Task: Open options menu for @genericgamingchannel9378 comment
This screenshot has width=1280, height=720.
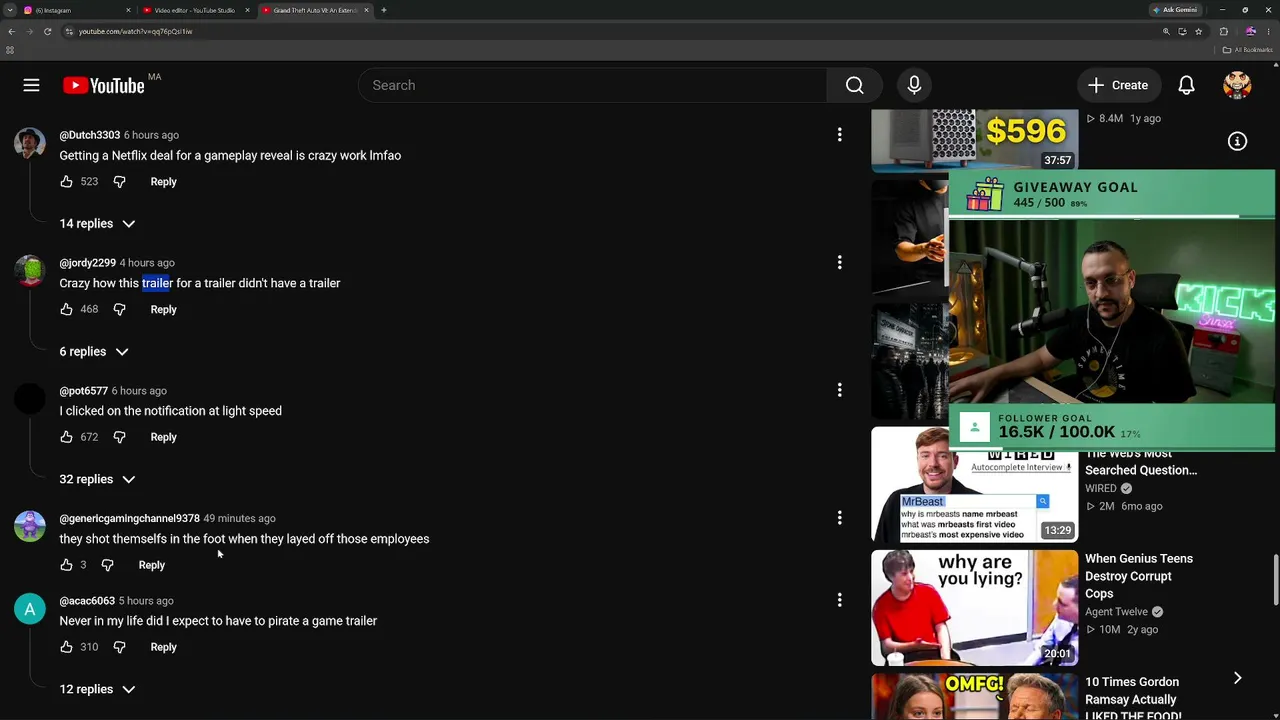Action: pyautogui.click(x=840, y=518)
